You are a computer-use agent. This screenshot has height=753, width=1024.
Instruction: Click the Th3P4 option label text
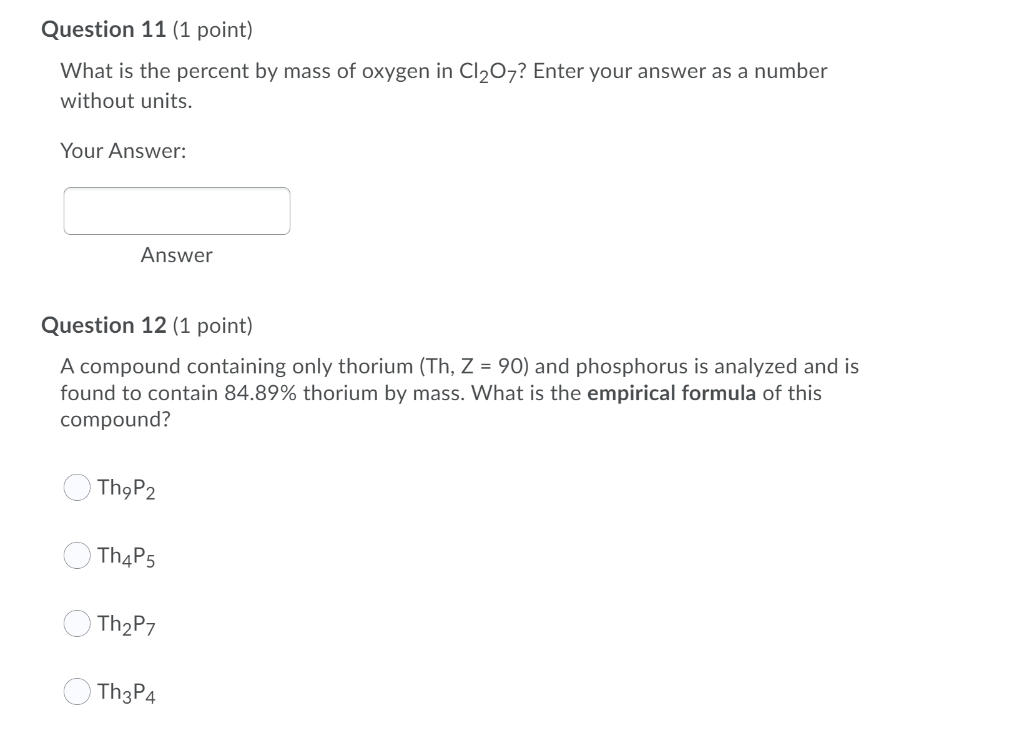124,691
